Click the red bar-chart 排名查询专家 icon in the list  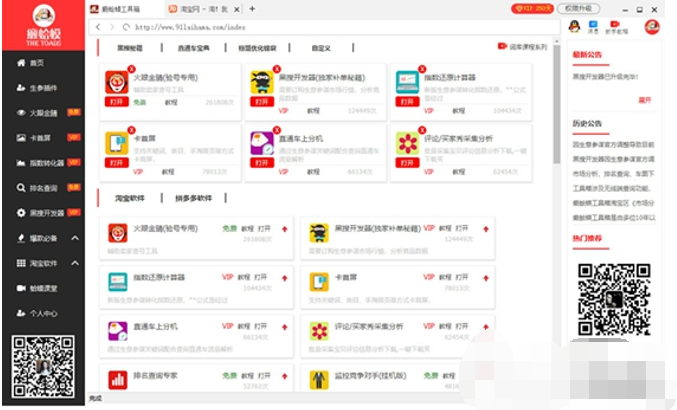pyautogui.click(x=117, y=380)
